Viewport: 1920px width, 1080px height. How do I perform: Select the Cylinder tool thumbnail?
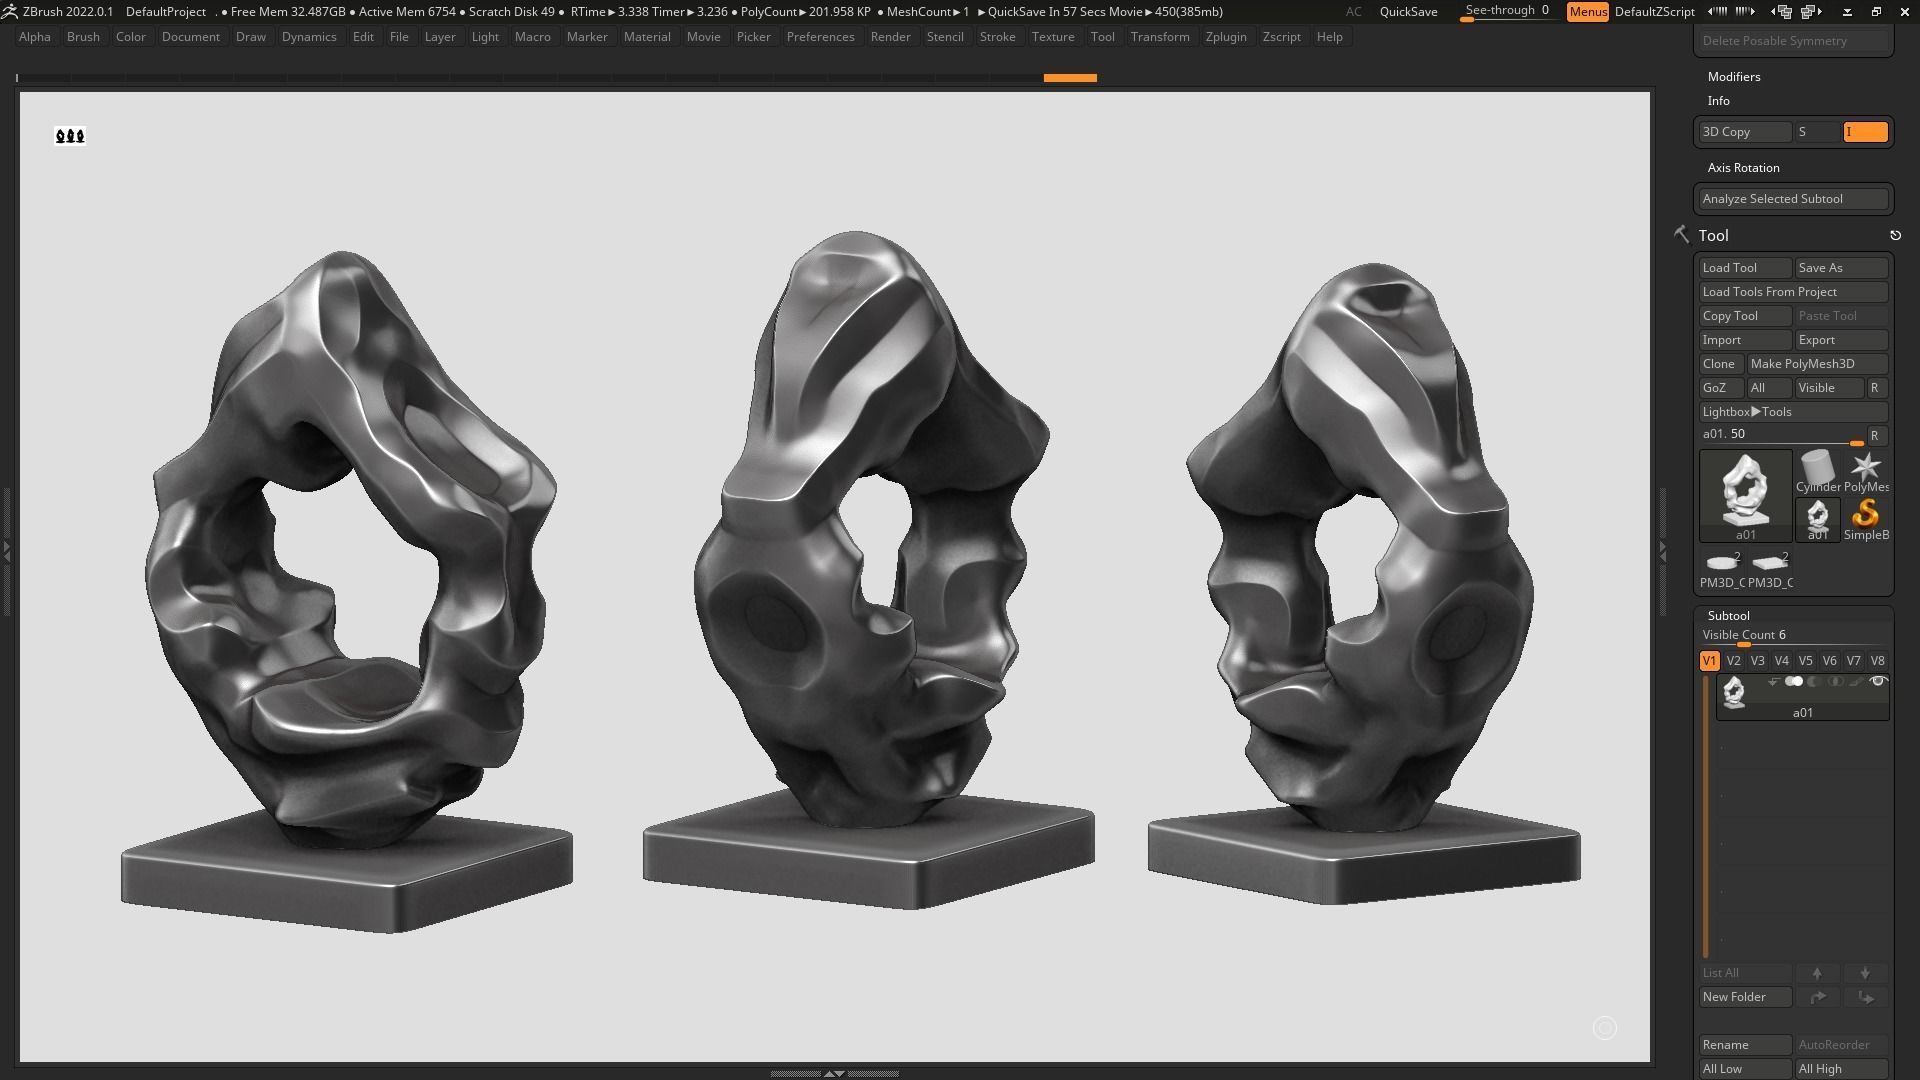click(x=1818, y=471)
